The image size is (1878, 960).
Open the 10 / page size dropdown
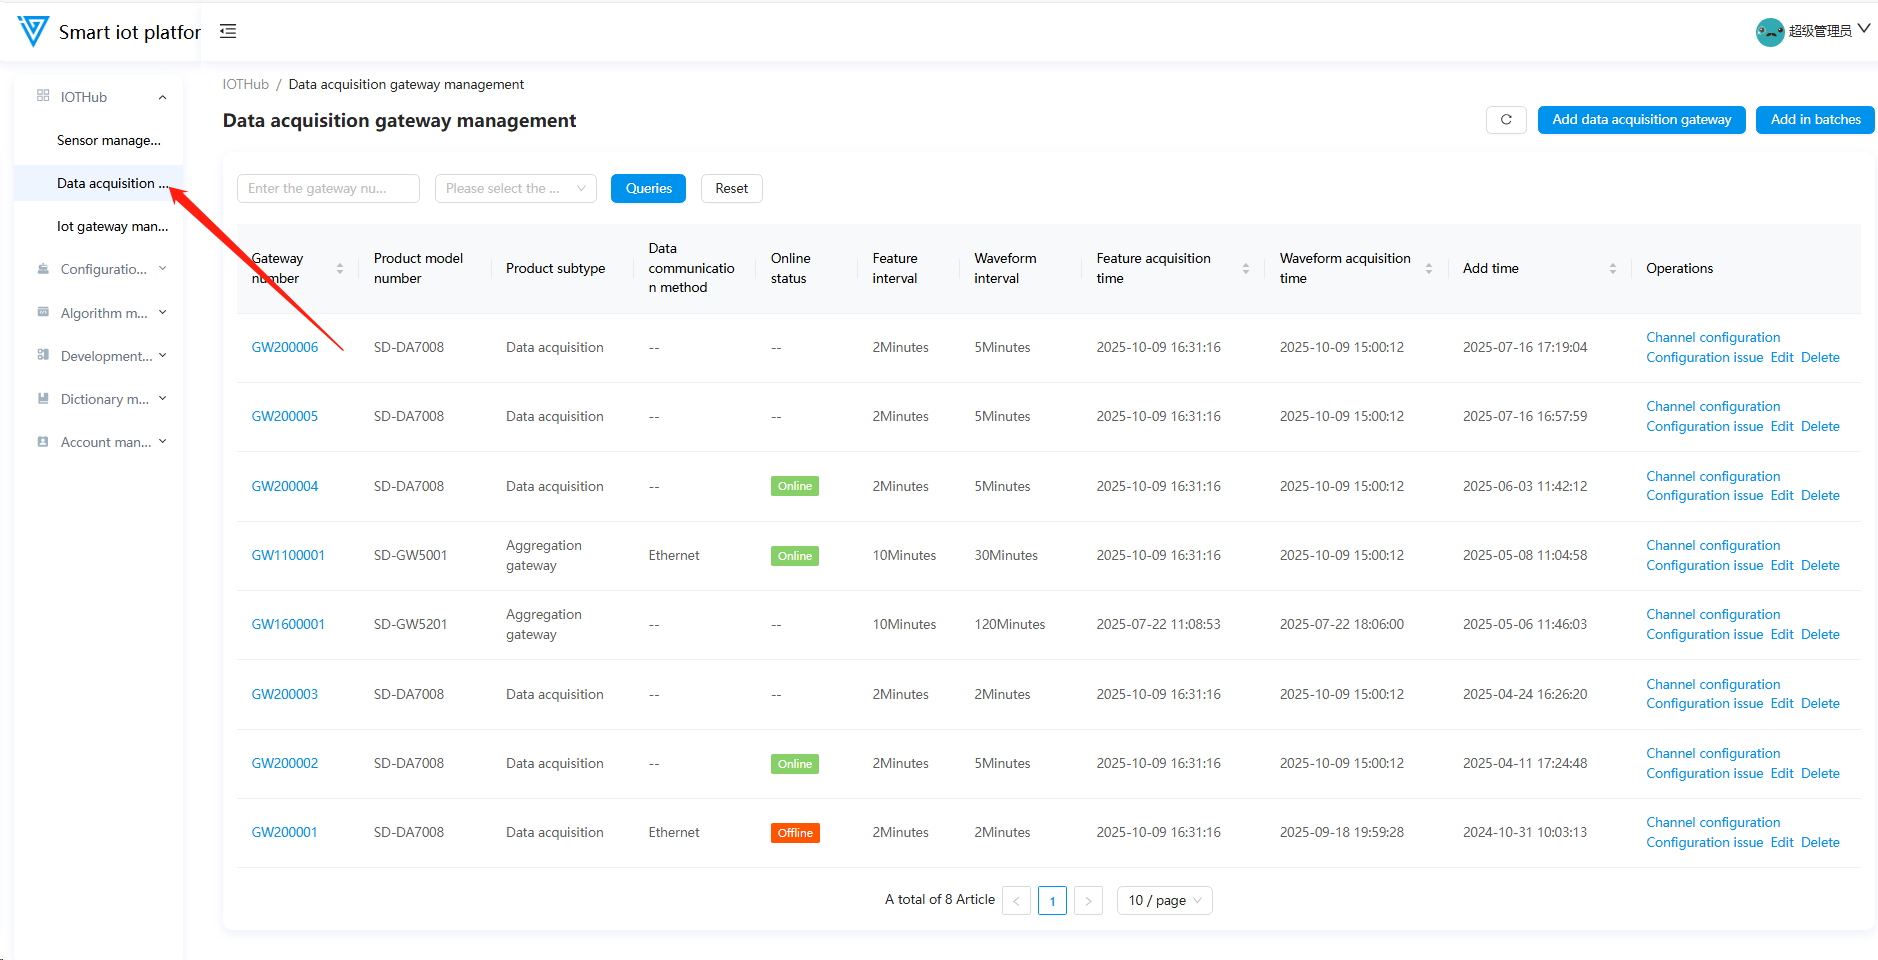pyautogui.click(x=1164, y=901)
